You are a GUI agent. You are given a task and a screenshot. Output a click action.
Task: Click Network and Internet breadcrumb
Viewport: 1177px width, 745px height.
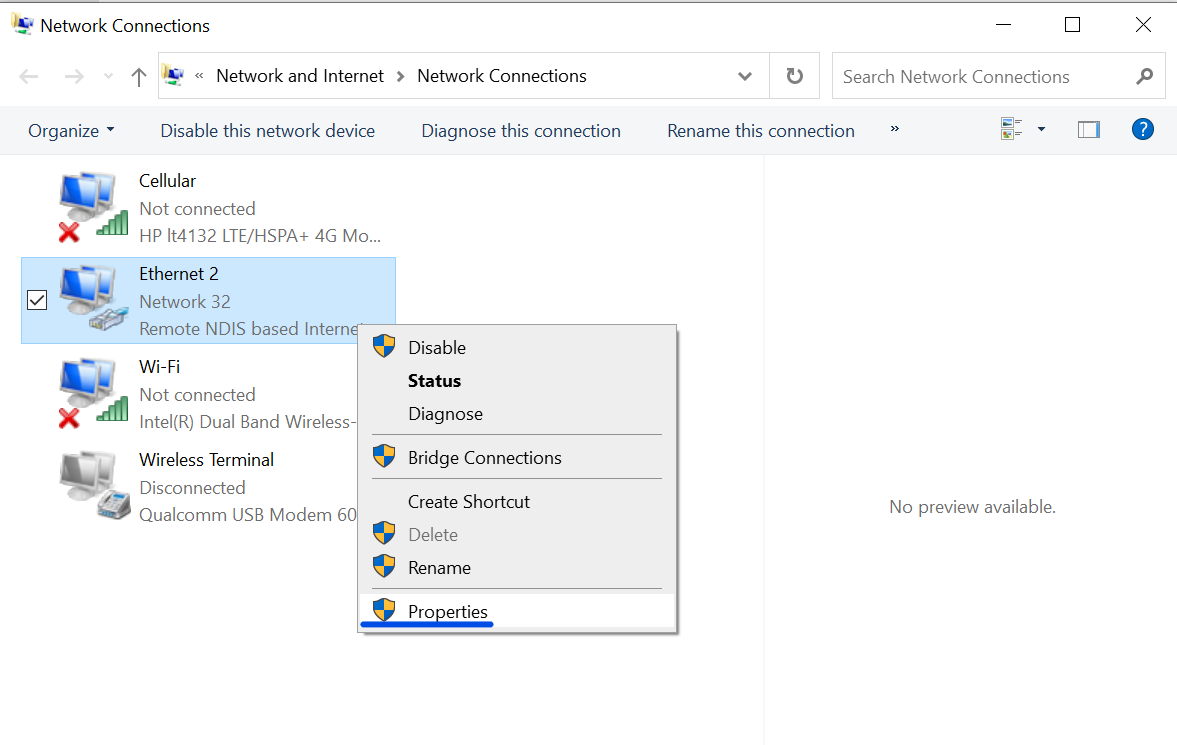(x=300, y=76)
